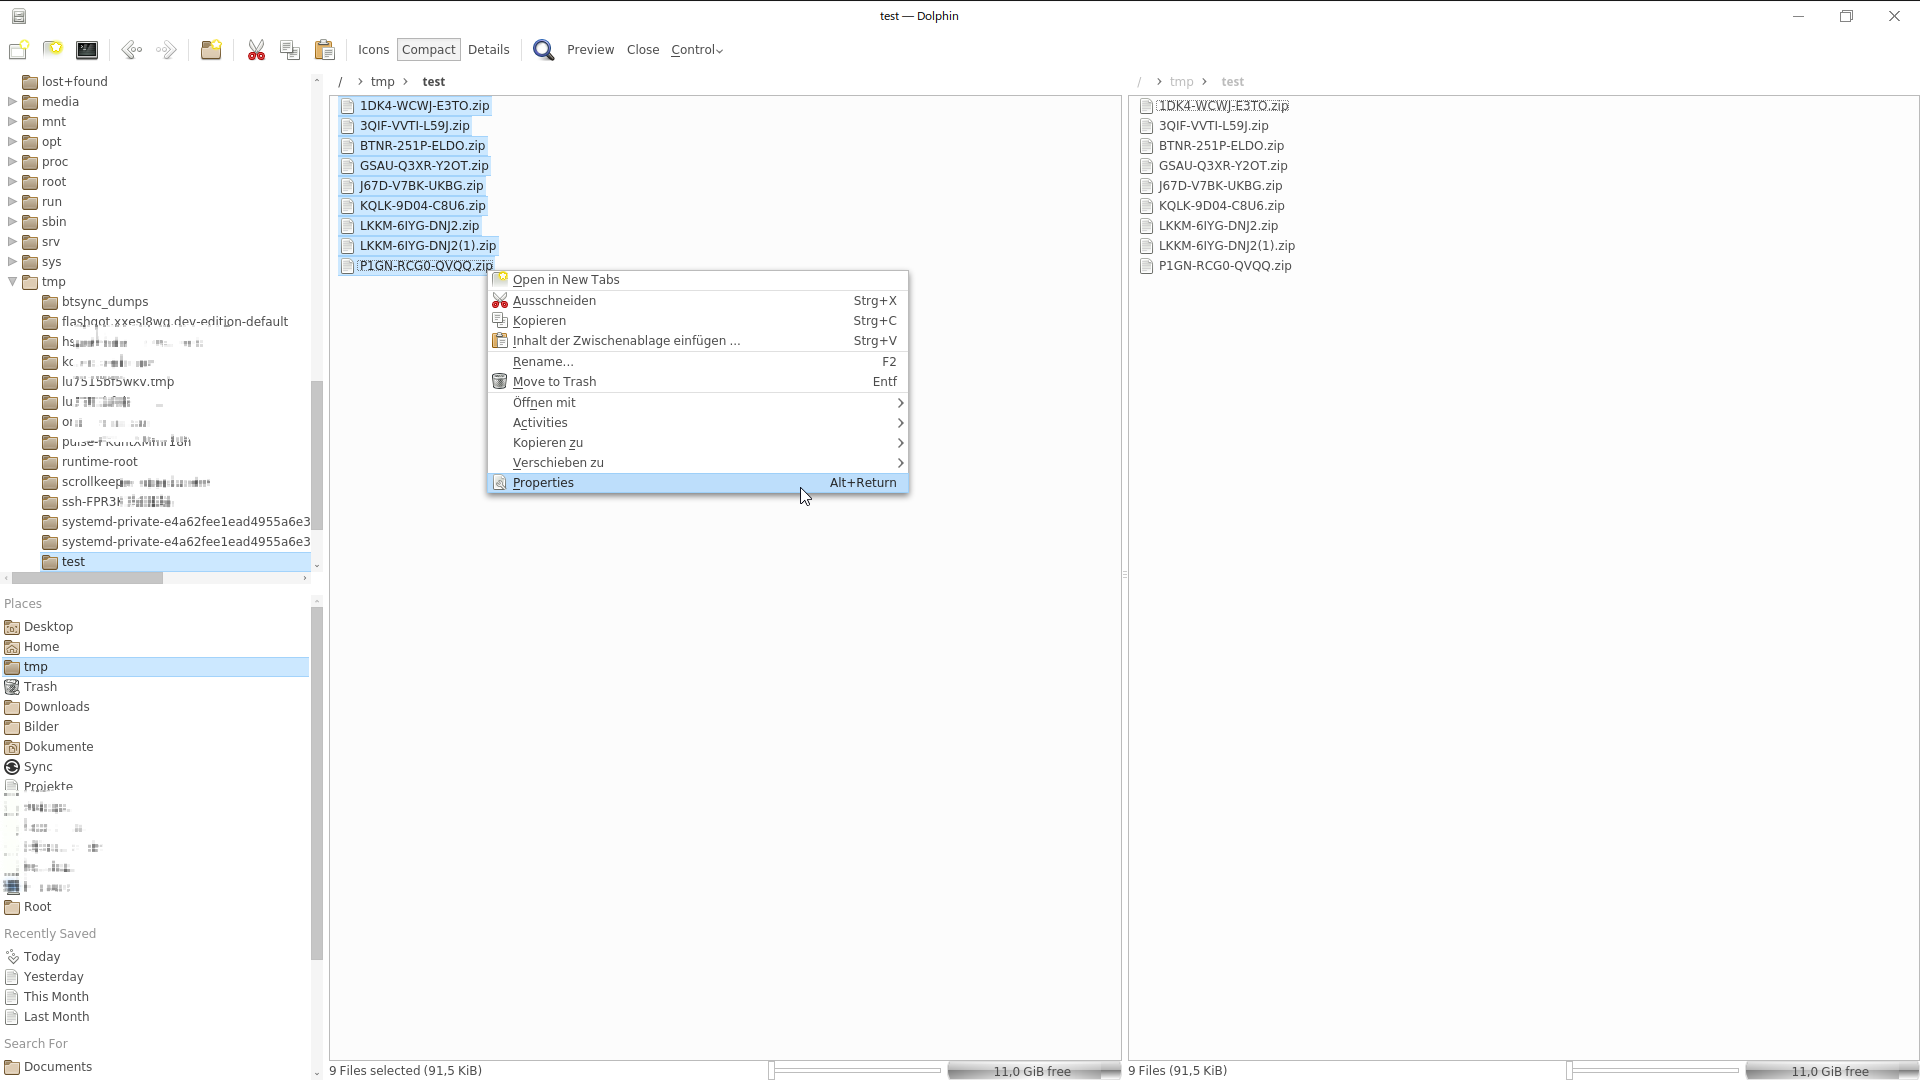
Task: Open the Trash place in sidebar
Action: coord(40,687)
